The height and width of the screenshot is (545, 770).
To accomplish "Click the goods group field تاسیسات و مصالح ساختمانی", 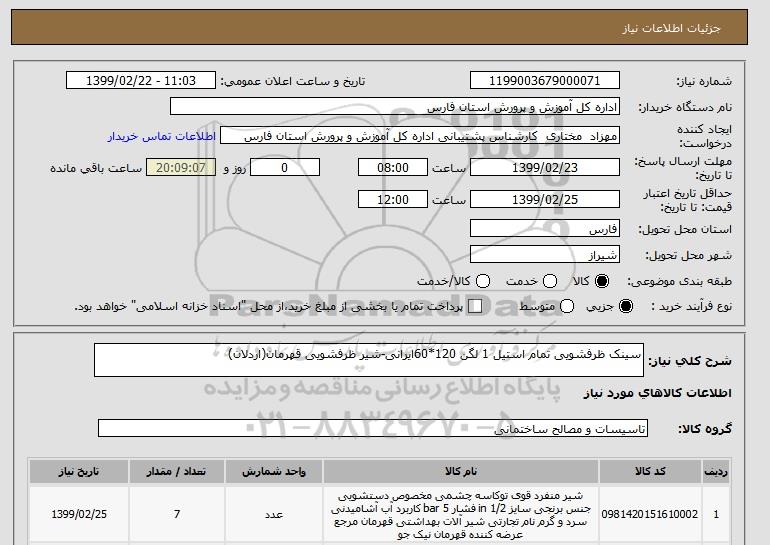I will [373, 428].
